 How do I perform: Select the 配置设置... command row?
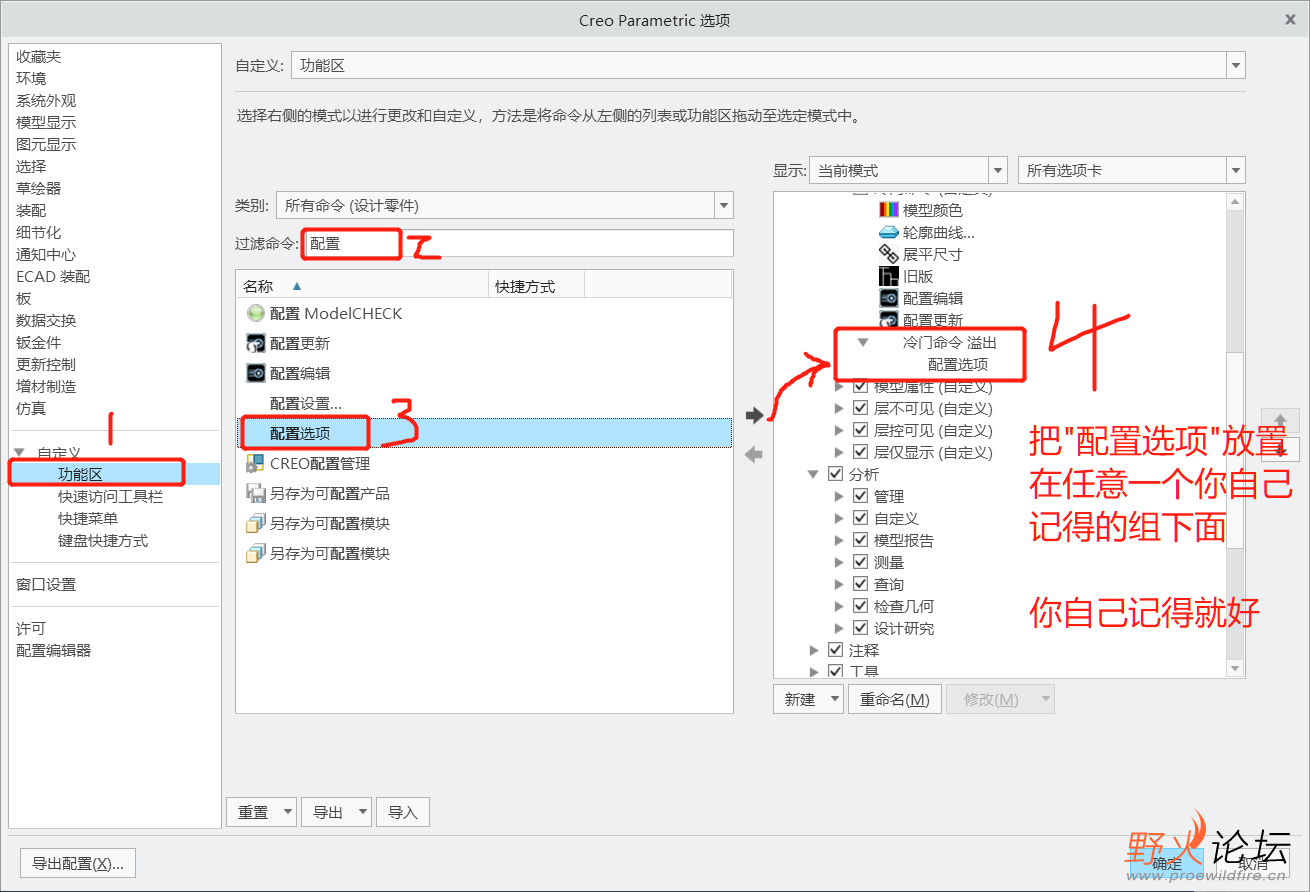(x=484, y=403)
